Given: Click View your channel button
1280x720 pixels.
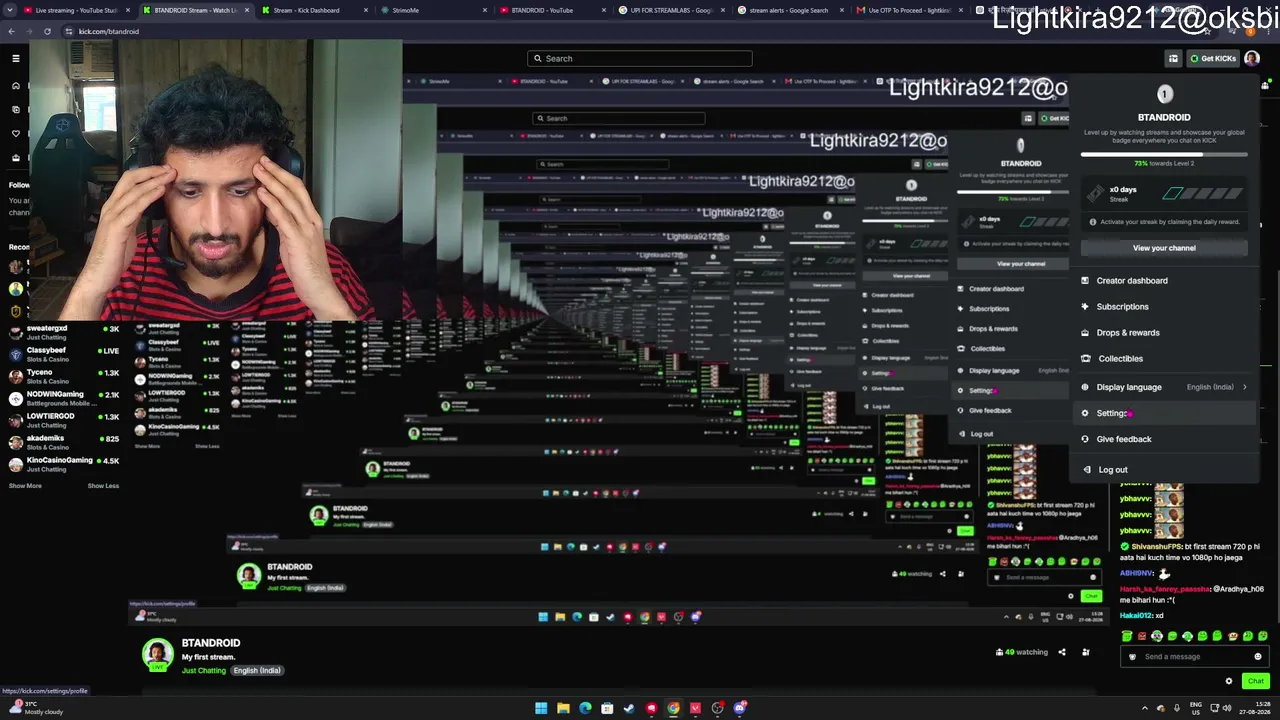Looking at the screenshot, I should [x=1164, y=248].
